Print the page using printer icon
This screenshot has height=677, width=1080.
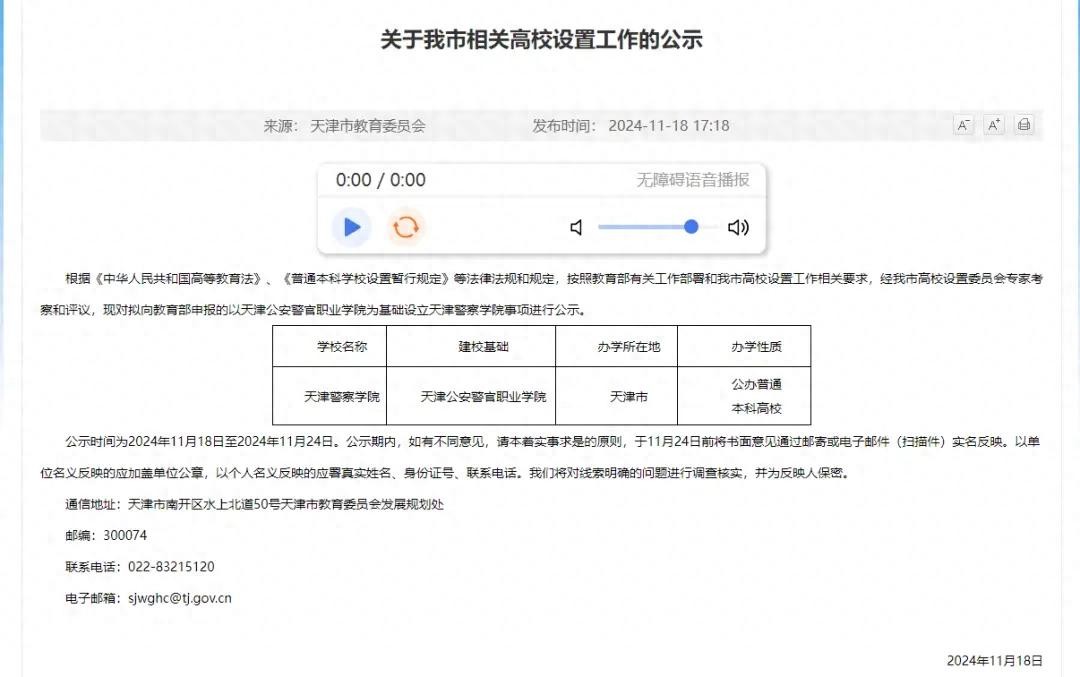pos(1023,125)
